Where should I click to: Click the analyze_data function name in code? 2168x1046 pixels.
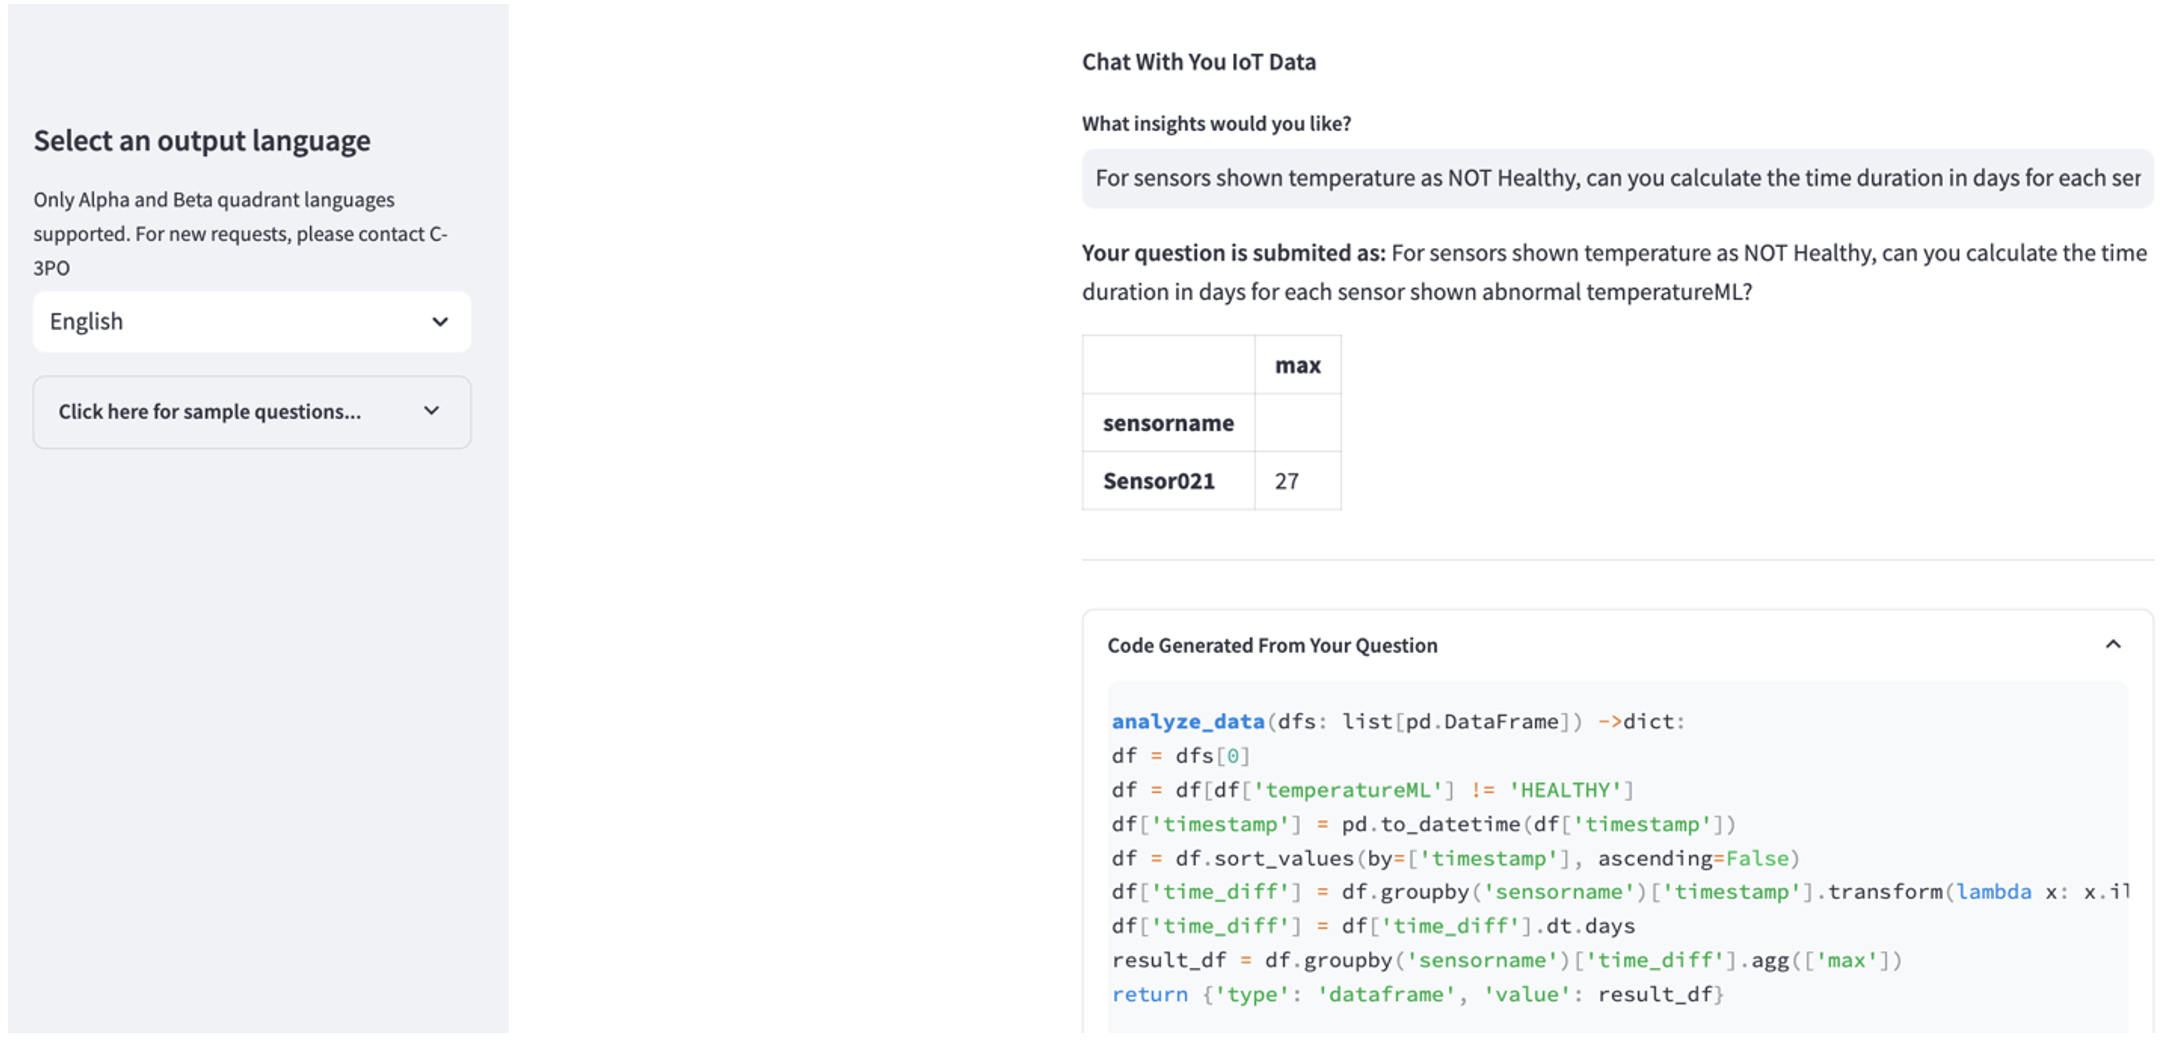(1188, 722)
